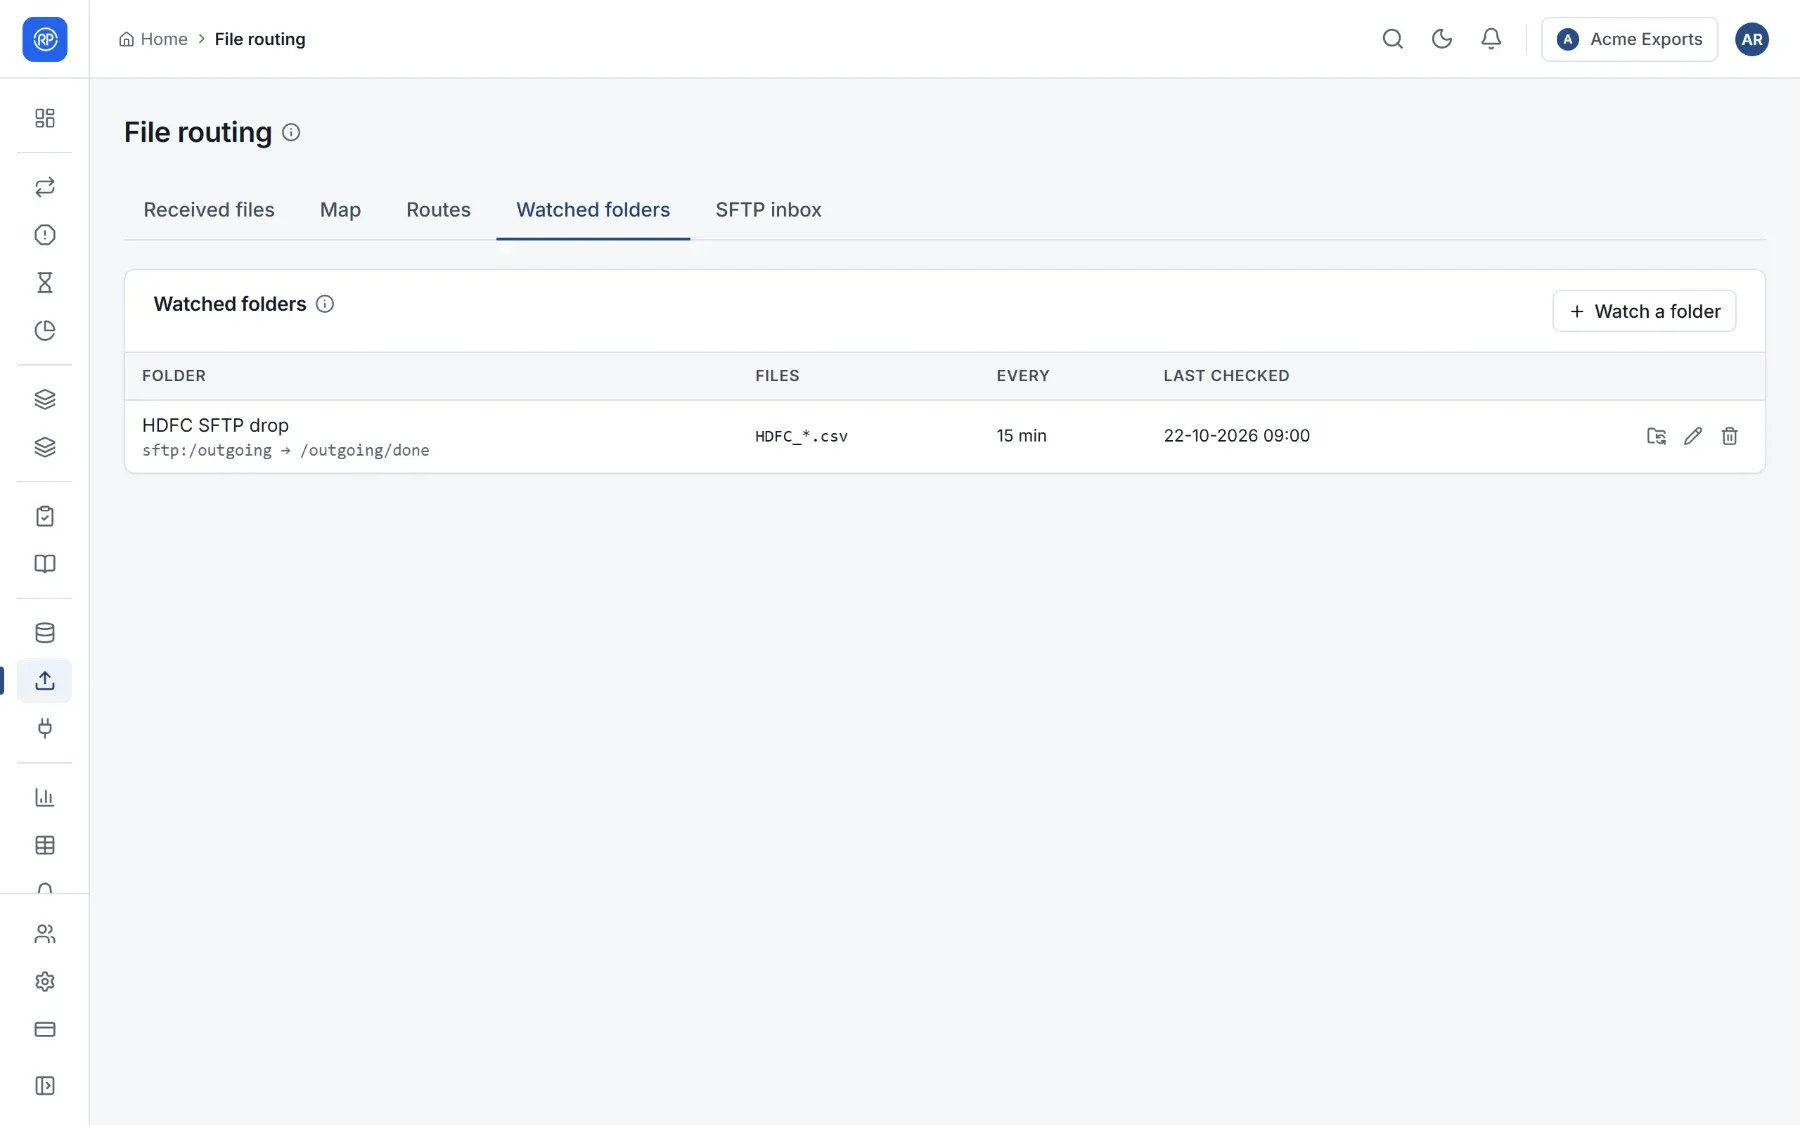The height and width of the screenshot is (1125, 1800).
Task: Switch to the Routes tab
Action: click(438, 210)
